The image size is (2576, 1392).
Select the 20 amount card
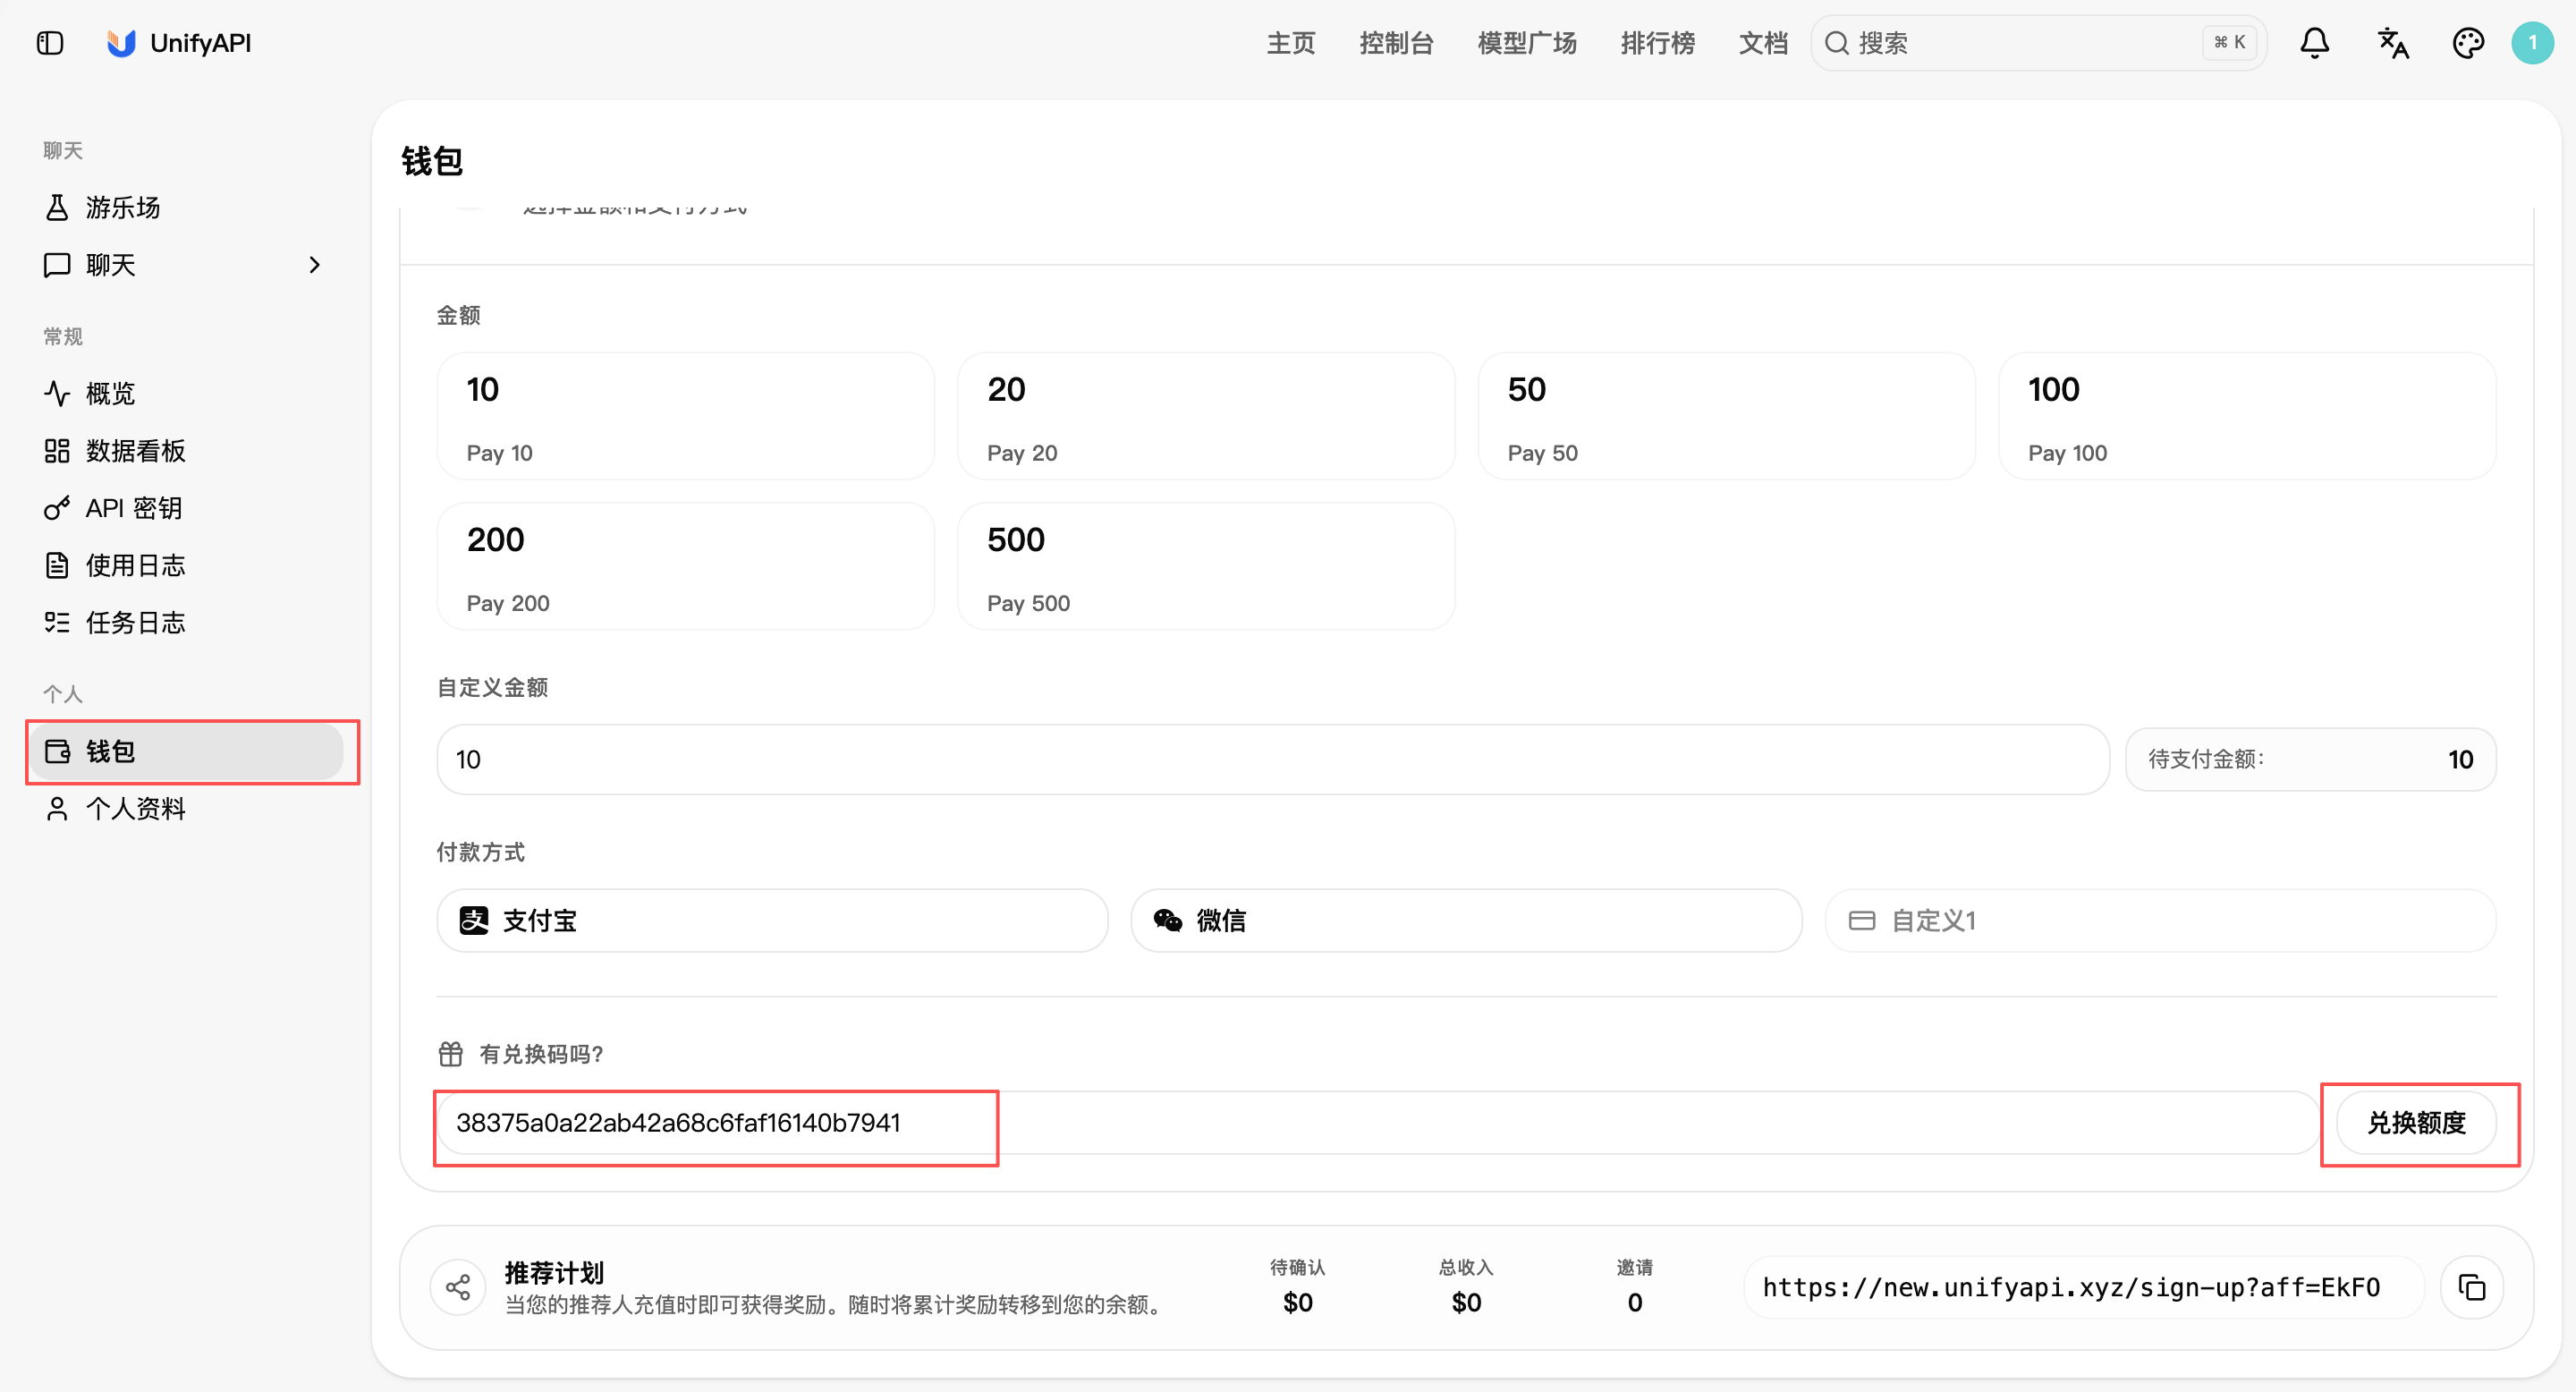click(1206, 416)
